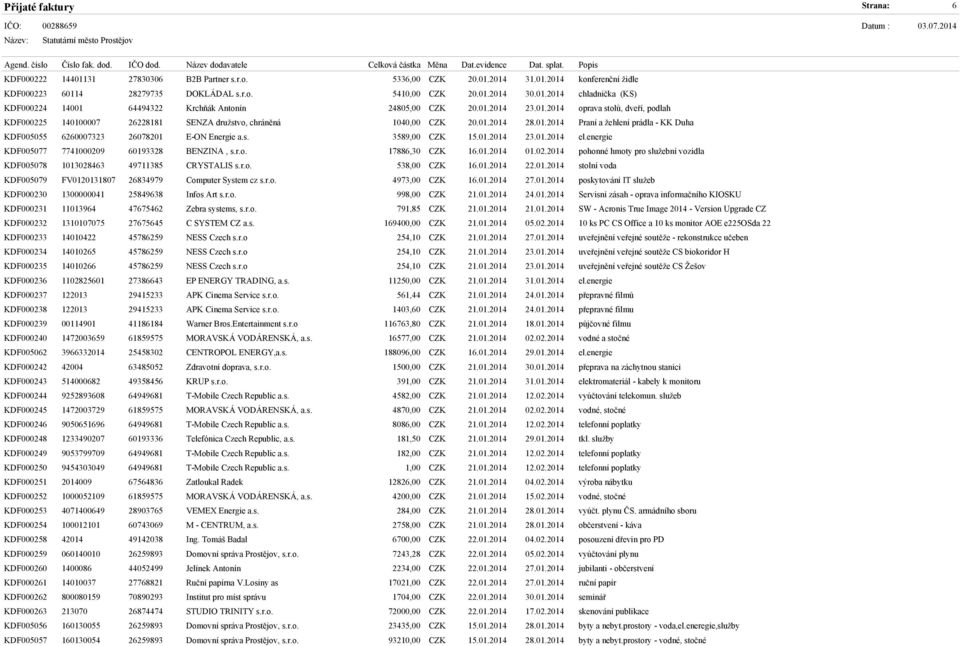960x646 pixels.
Task: Click supplier 'Computer System cz s.r.o.'
Action: (x=231, y=181)
